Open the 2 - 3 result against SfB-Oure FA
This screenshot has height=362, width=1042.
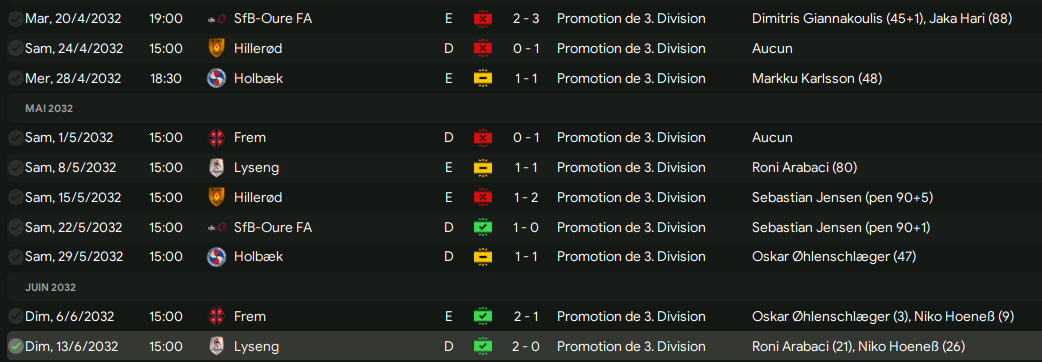point(527,19)
